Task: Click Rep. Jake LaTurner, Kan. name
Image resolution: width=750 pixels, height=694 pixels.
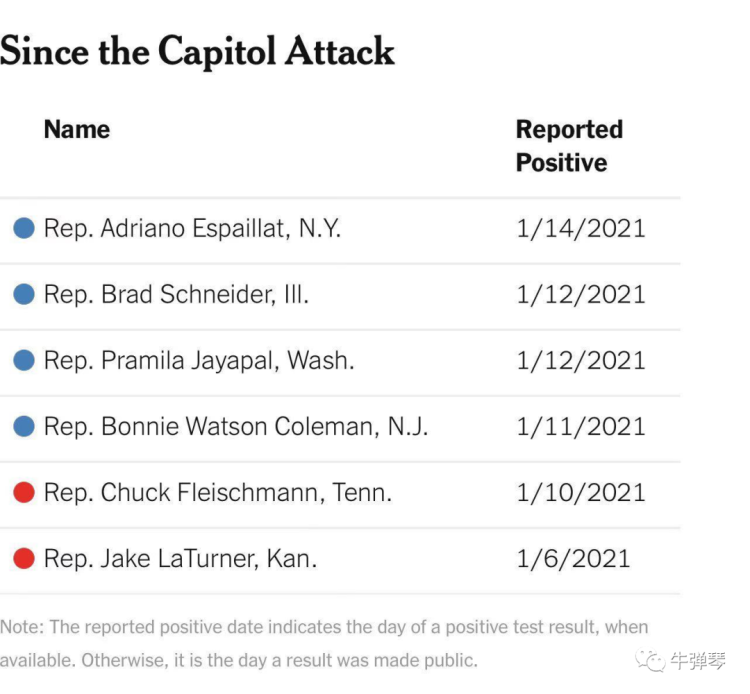Action: pos(180,558)
